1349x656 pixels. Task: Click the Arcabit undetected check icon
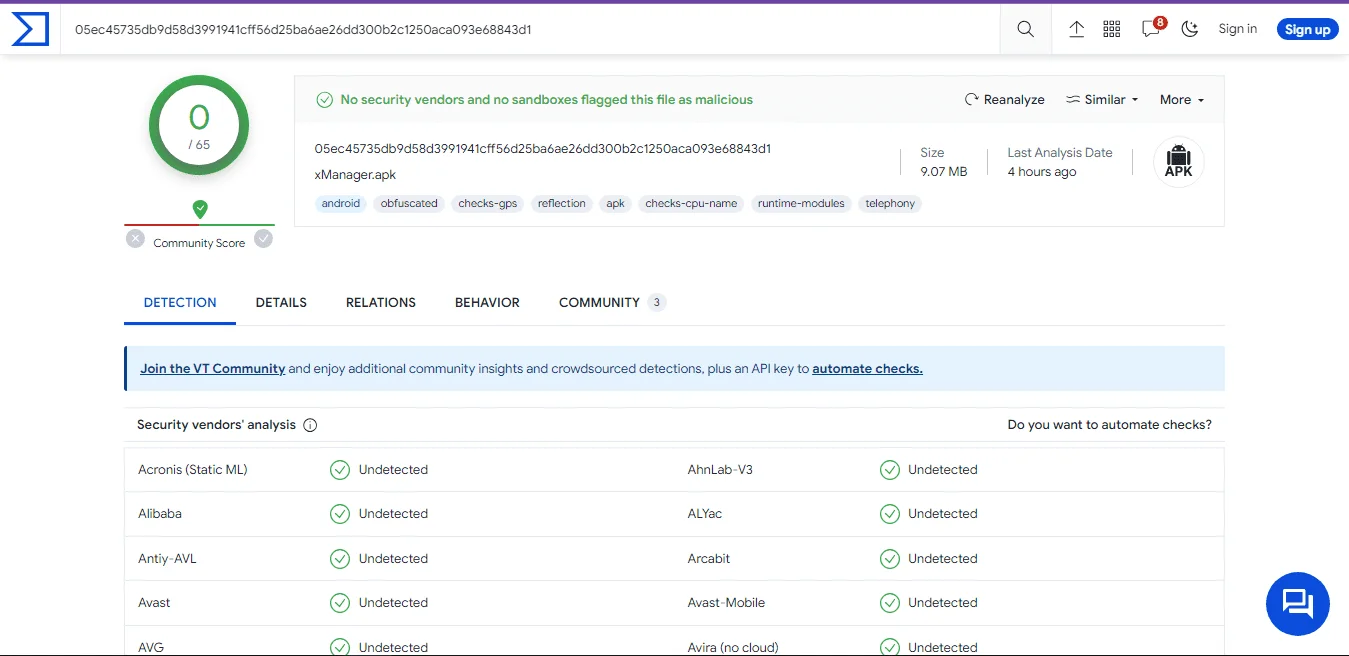coord(890,559)
